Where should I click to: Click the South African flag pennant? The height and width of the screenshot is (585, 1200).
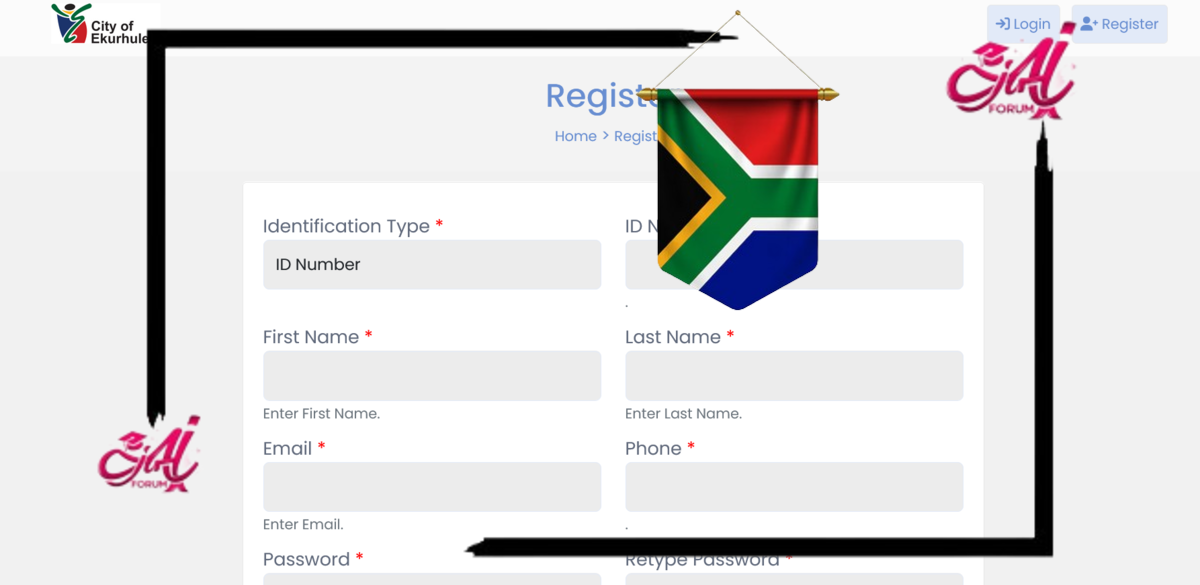click(738, 195)
